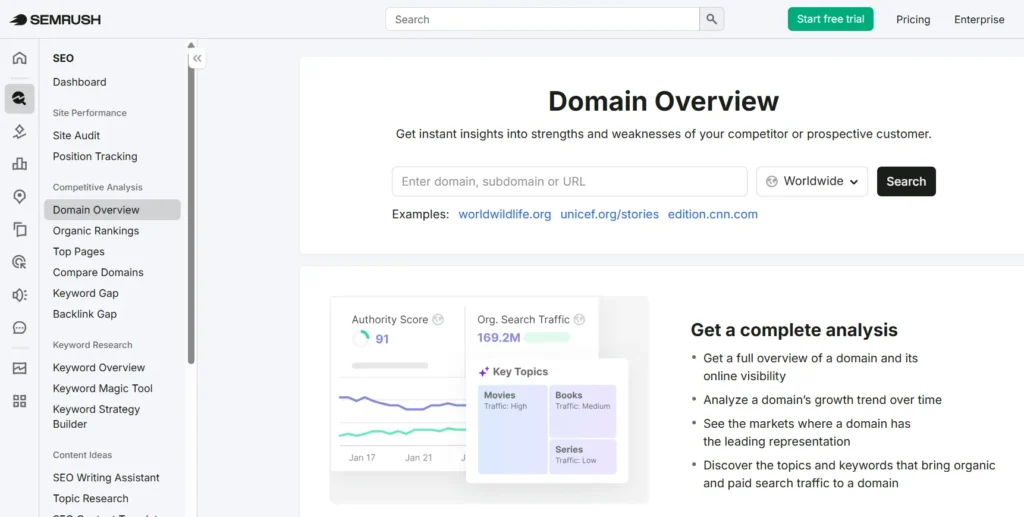Open the Pricing link
Image resolution: width=1024 pixels, height=517 pixels.
click(x=913, y=20)
